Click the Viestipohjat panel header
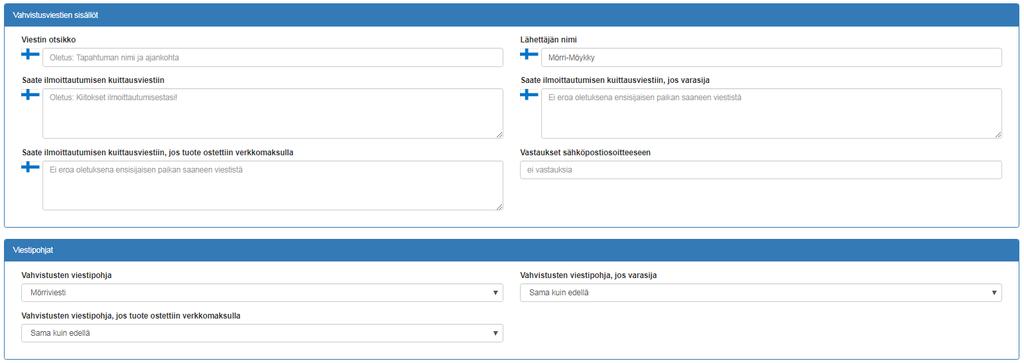The height and width of the screenshot is (363, 1024). click(x=512, y=250)
